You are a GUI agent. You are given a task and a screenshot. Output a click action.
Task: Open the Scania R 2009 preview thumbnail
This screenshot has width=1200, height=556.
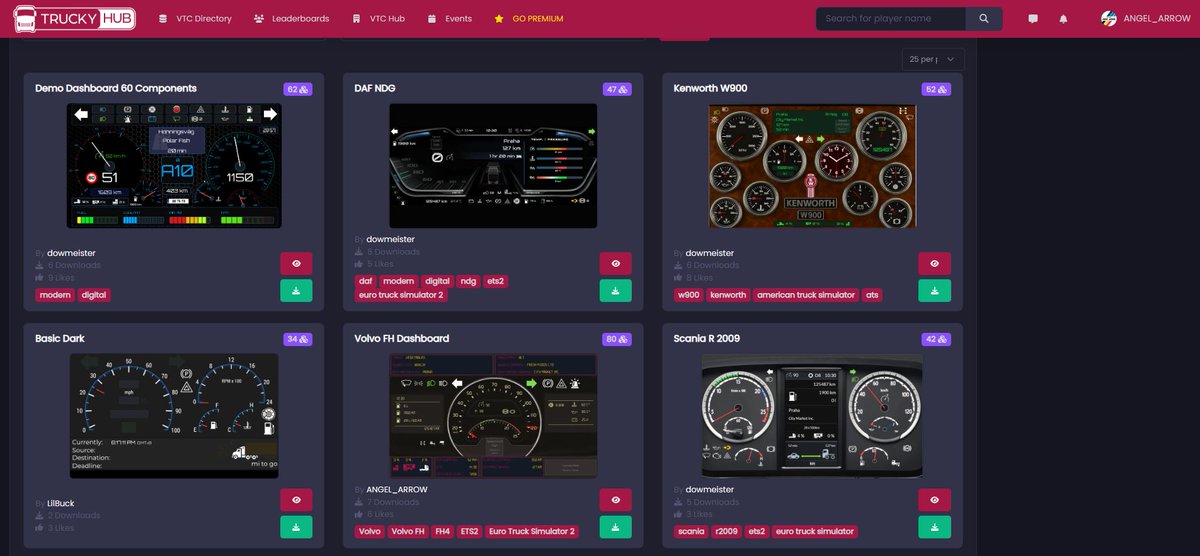coord(812,416)
